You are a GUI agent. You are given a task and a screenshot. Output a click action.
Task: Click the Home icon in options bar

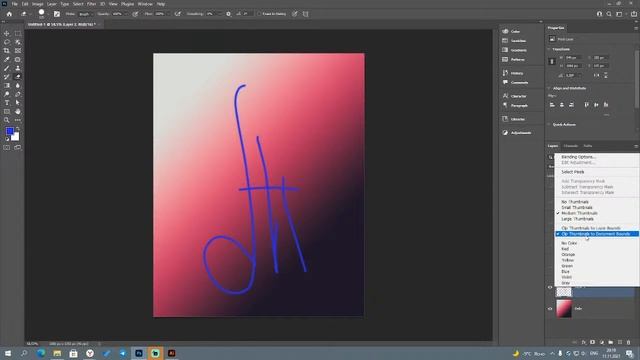[x=9, y=14]
